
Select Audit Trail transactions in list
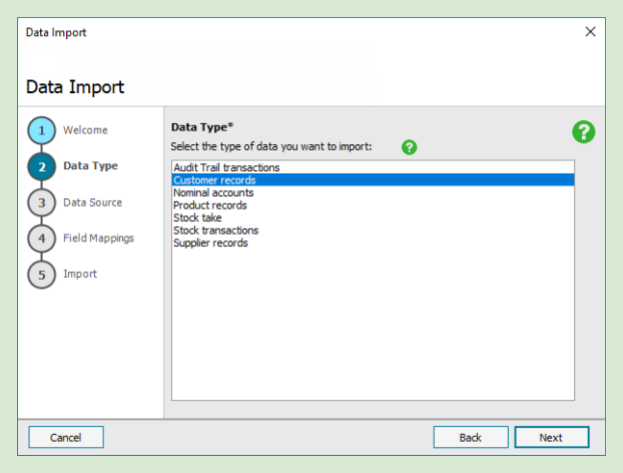point(226,168)
